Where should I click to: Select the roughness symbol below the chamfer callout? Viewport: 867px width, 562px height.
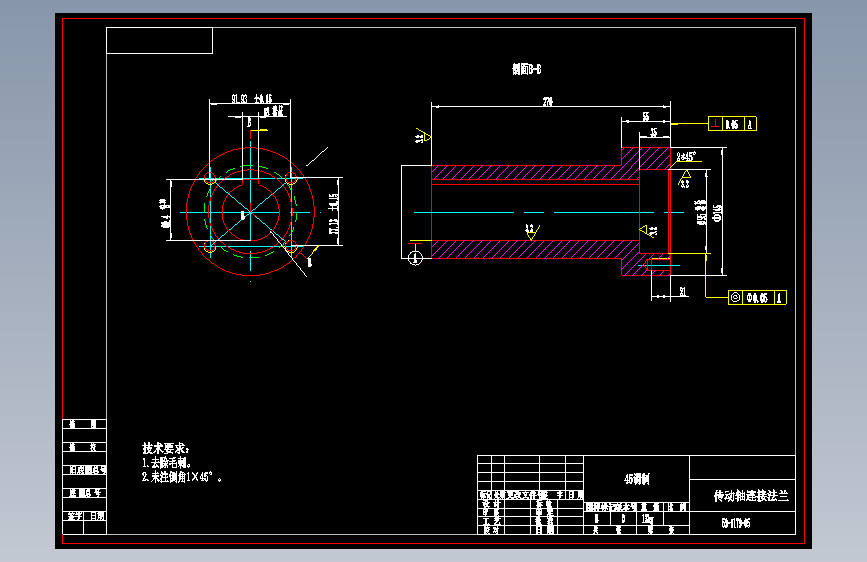(685, 179)
